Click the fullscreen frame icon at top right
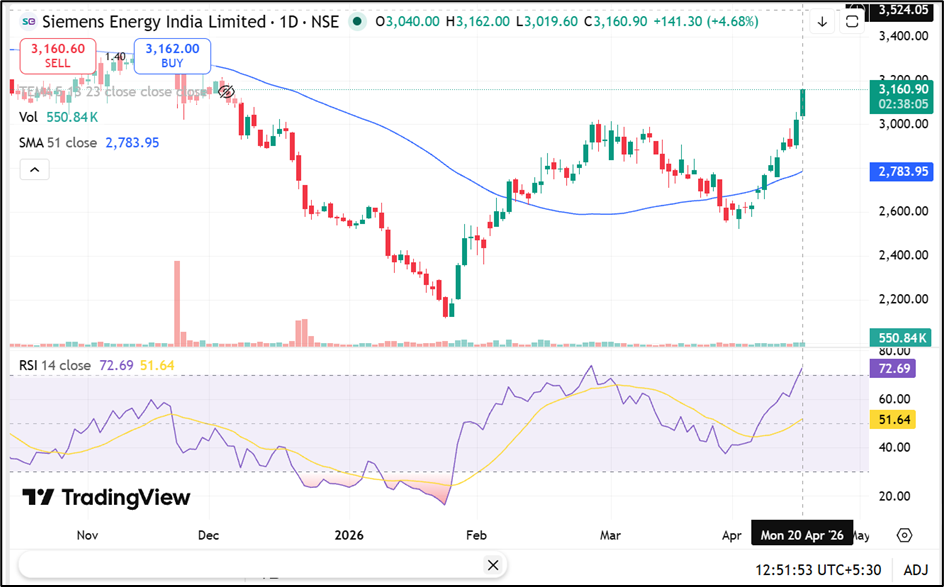This screenshot has width=944, height=587. pos(851,22)
